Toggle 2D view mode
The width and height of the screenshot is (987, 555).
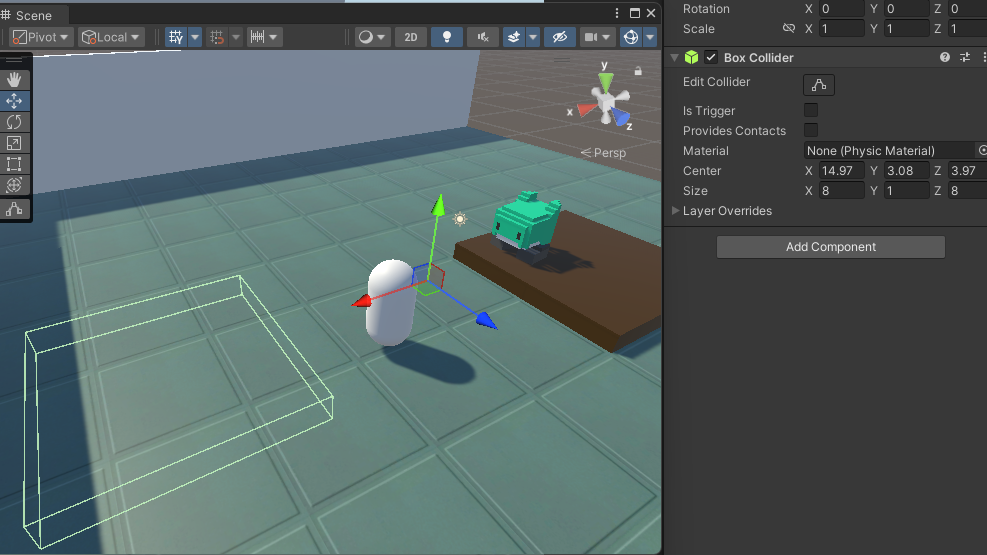(410, 37)
